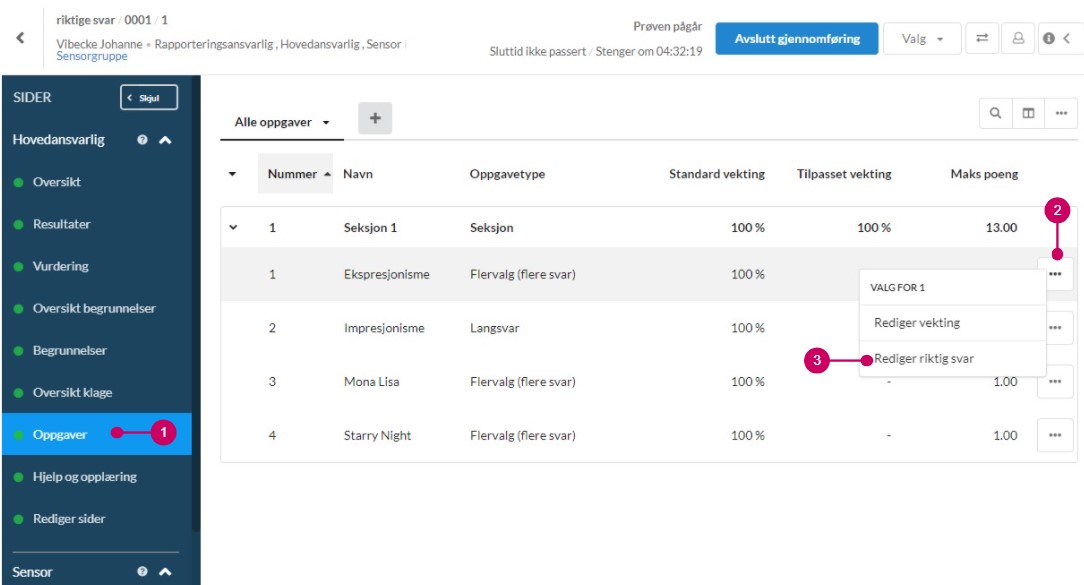The image size is (1084, 585).
Task: Open three-dot menu for Impresjonisme row
Action: pos(1055,328)
